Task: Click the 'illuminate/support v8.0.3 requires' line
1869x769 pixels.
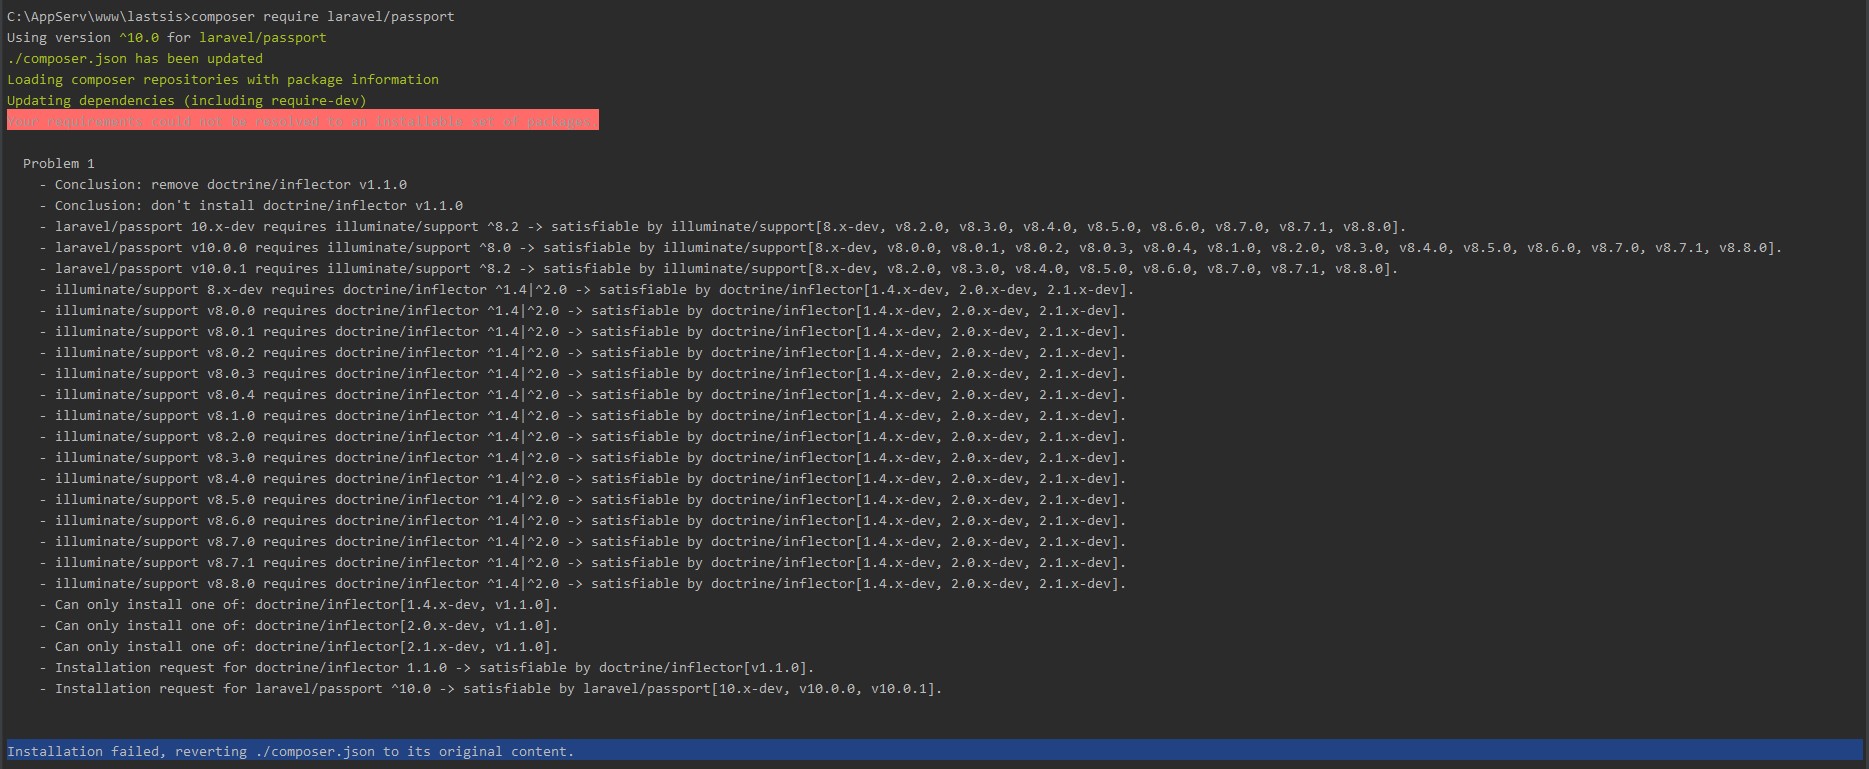Action: [583, 373]
